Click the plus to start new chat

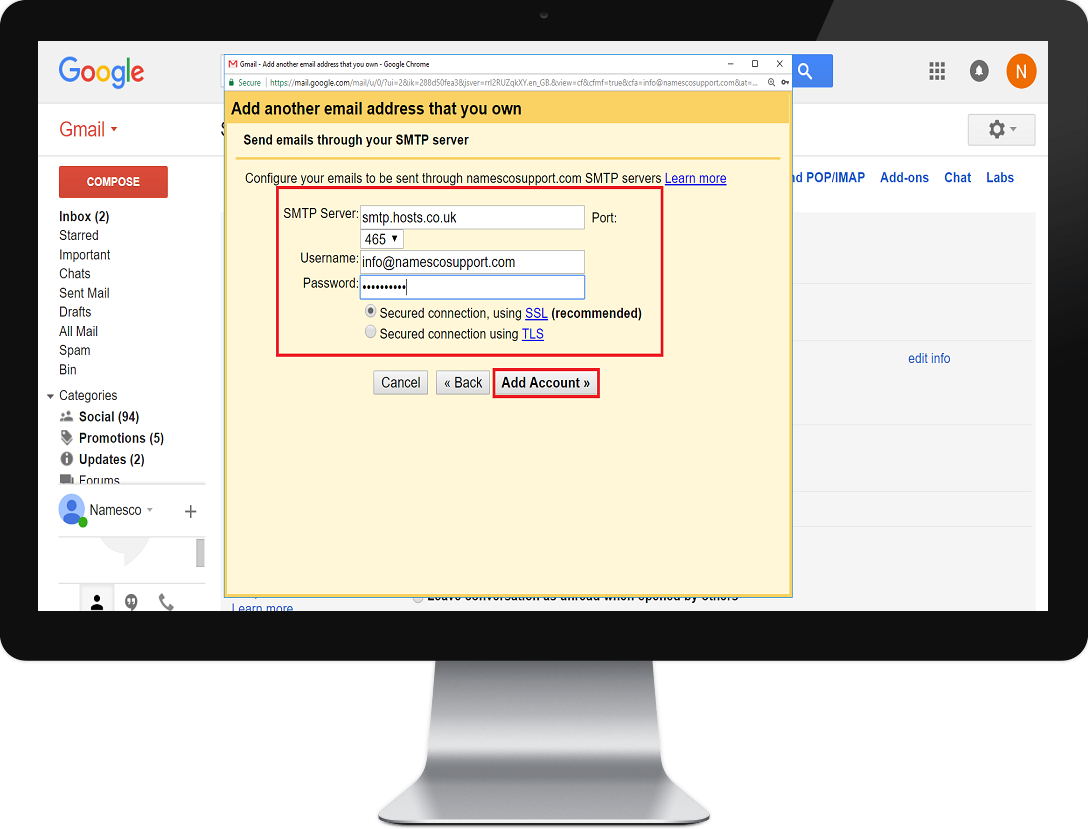click(x=190, y=511)
